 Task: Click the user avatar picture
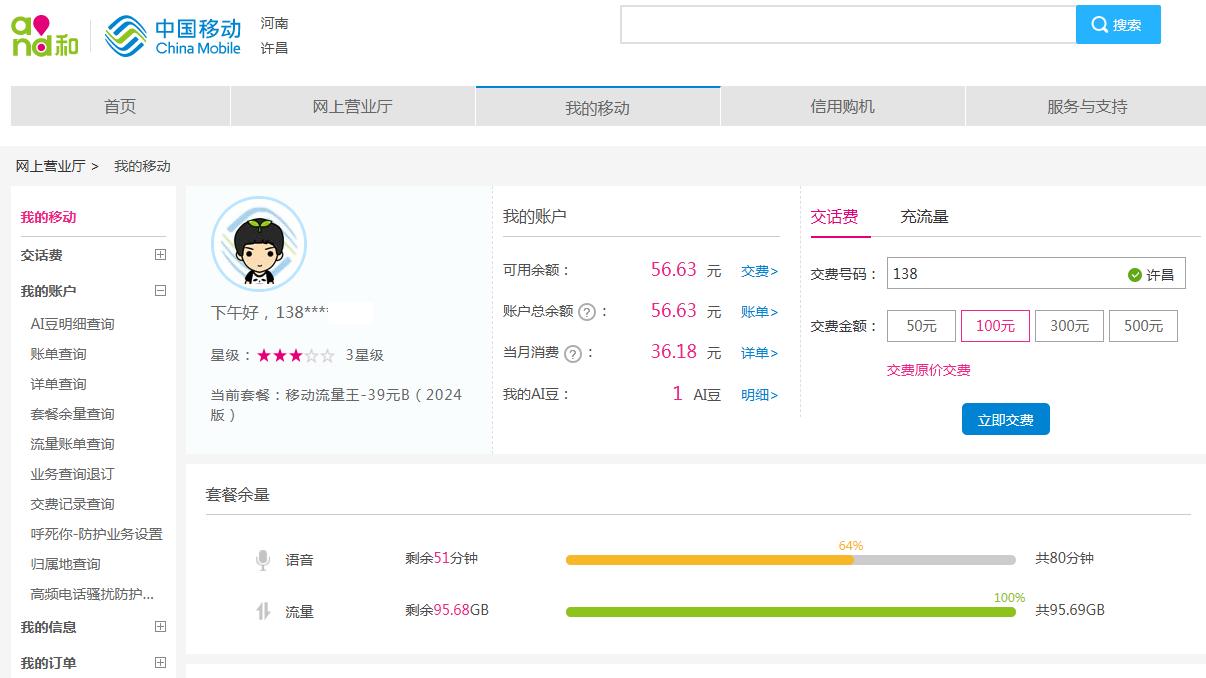(x=259, y=245)
